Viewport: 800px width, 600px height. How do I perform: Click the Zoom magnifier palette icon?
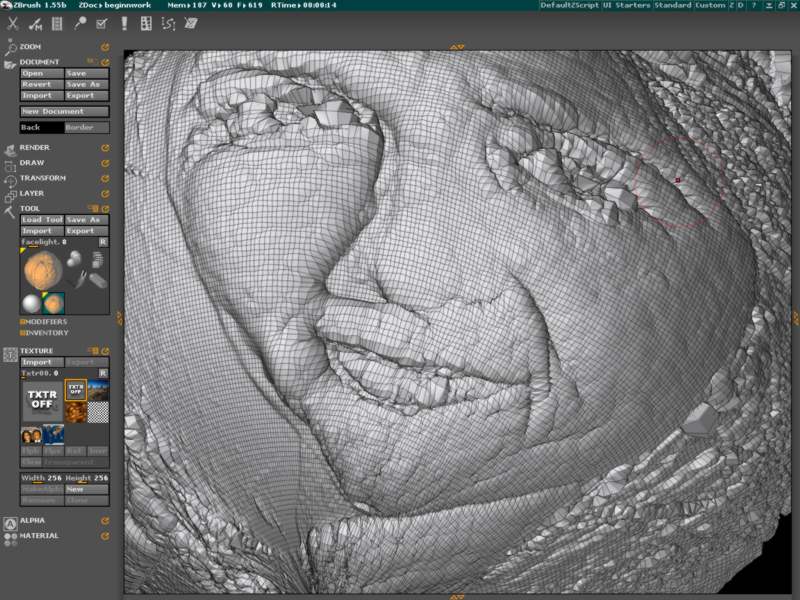click(11, 46)
